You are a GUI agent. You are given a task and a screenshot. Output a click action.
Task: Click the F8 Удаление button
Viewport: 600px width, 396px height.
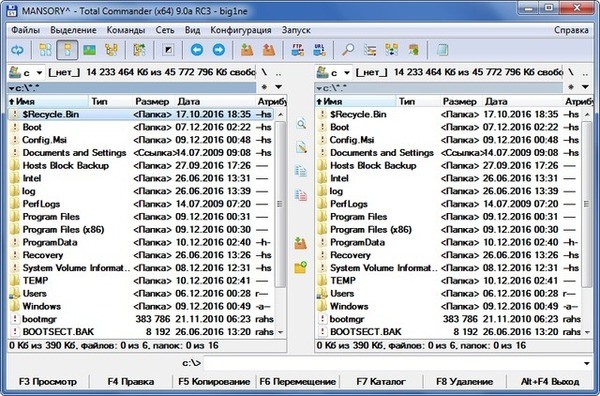pyautogui.click(x=465, y=381)
